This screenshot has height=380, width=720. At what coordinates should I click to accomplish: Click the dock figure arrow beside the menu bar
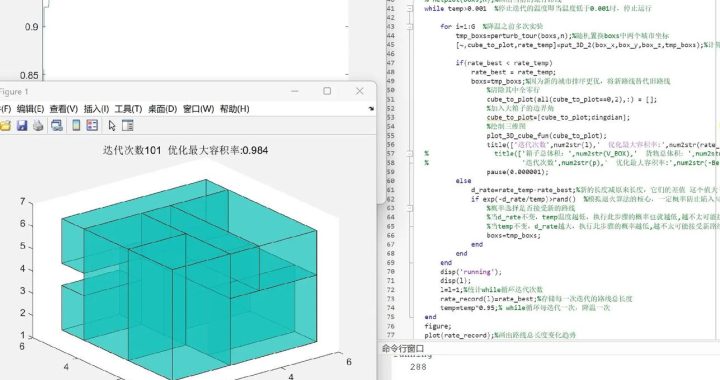point(371,109)
